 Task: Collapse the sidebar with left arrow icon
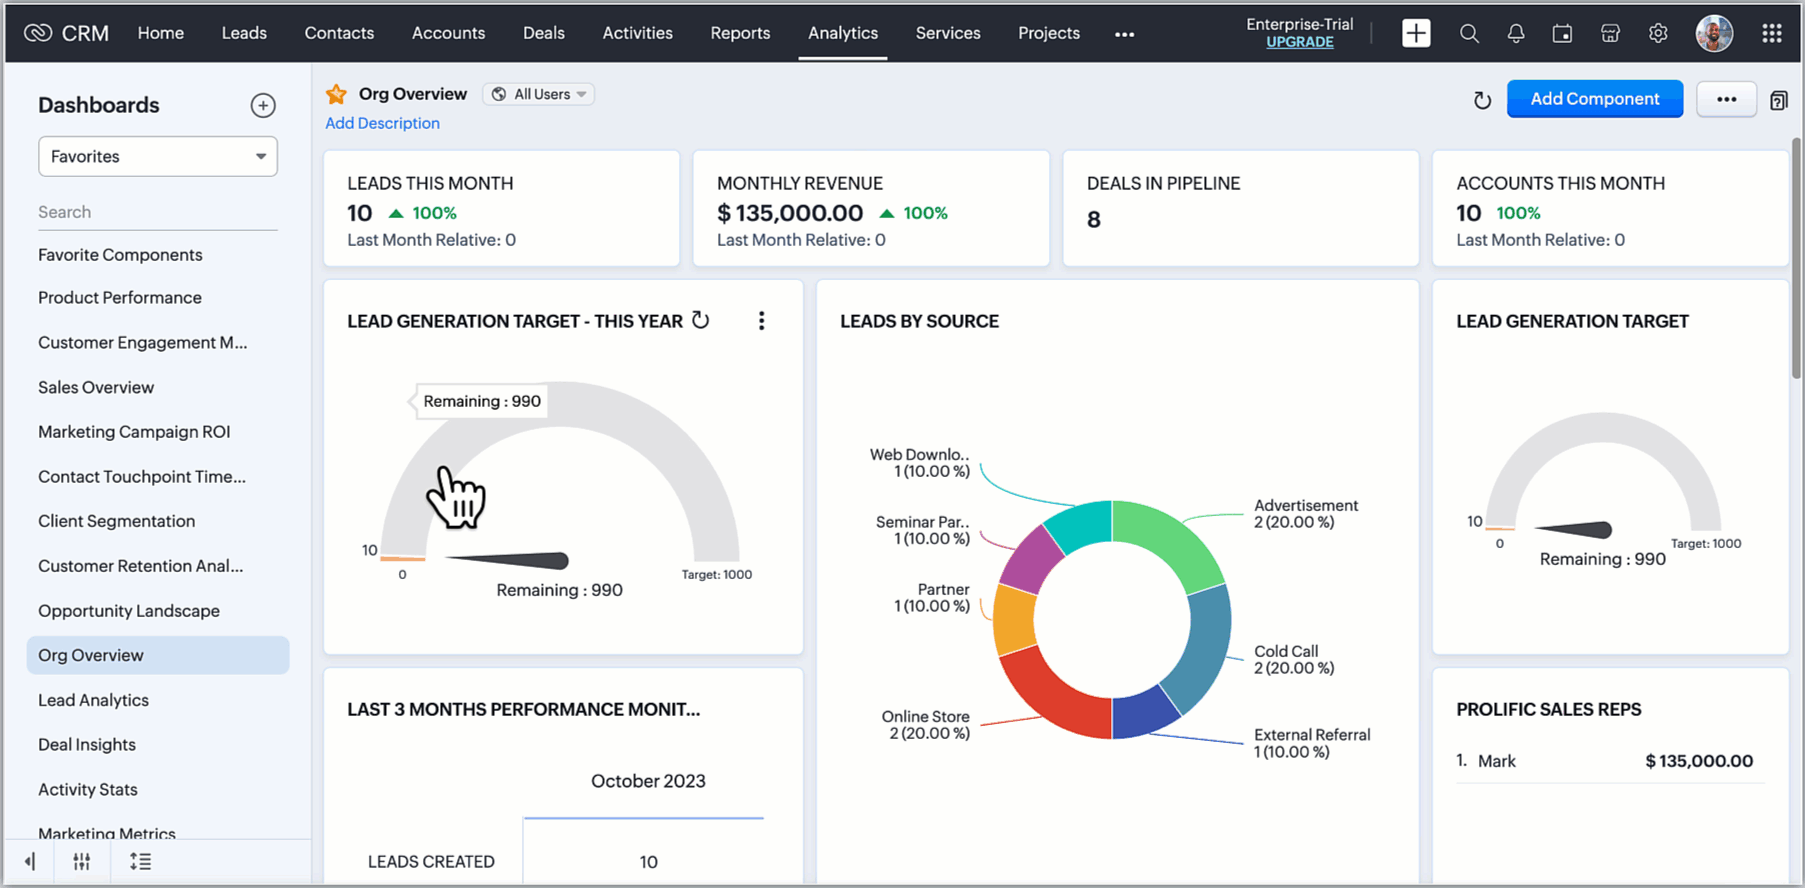30,861
